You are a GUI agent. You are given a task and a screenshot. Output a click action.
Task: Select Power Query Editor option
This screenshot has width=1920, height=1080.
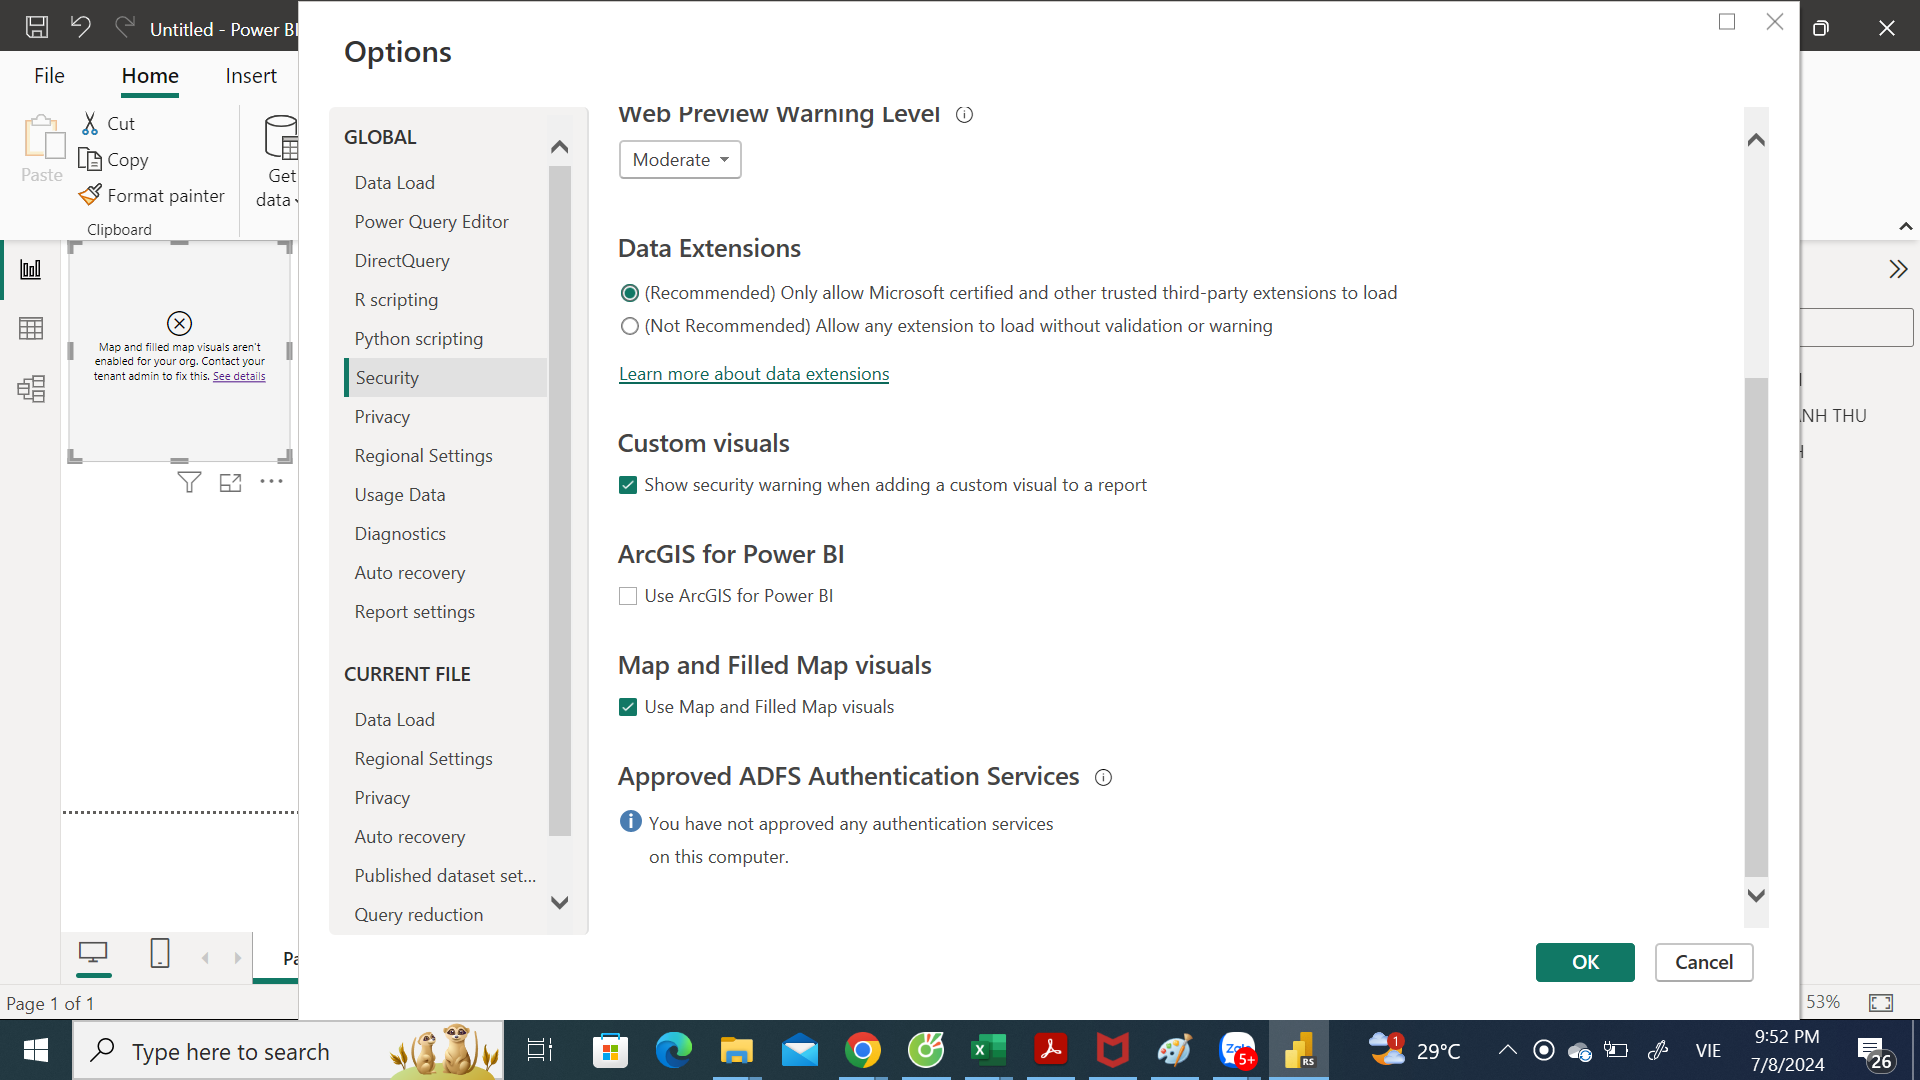coord(431,222)
